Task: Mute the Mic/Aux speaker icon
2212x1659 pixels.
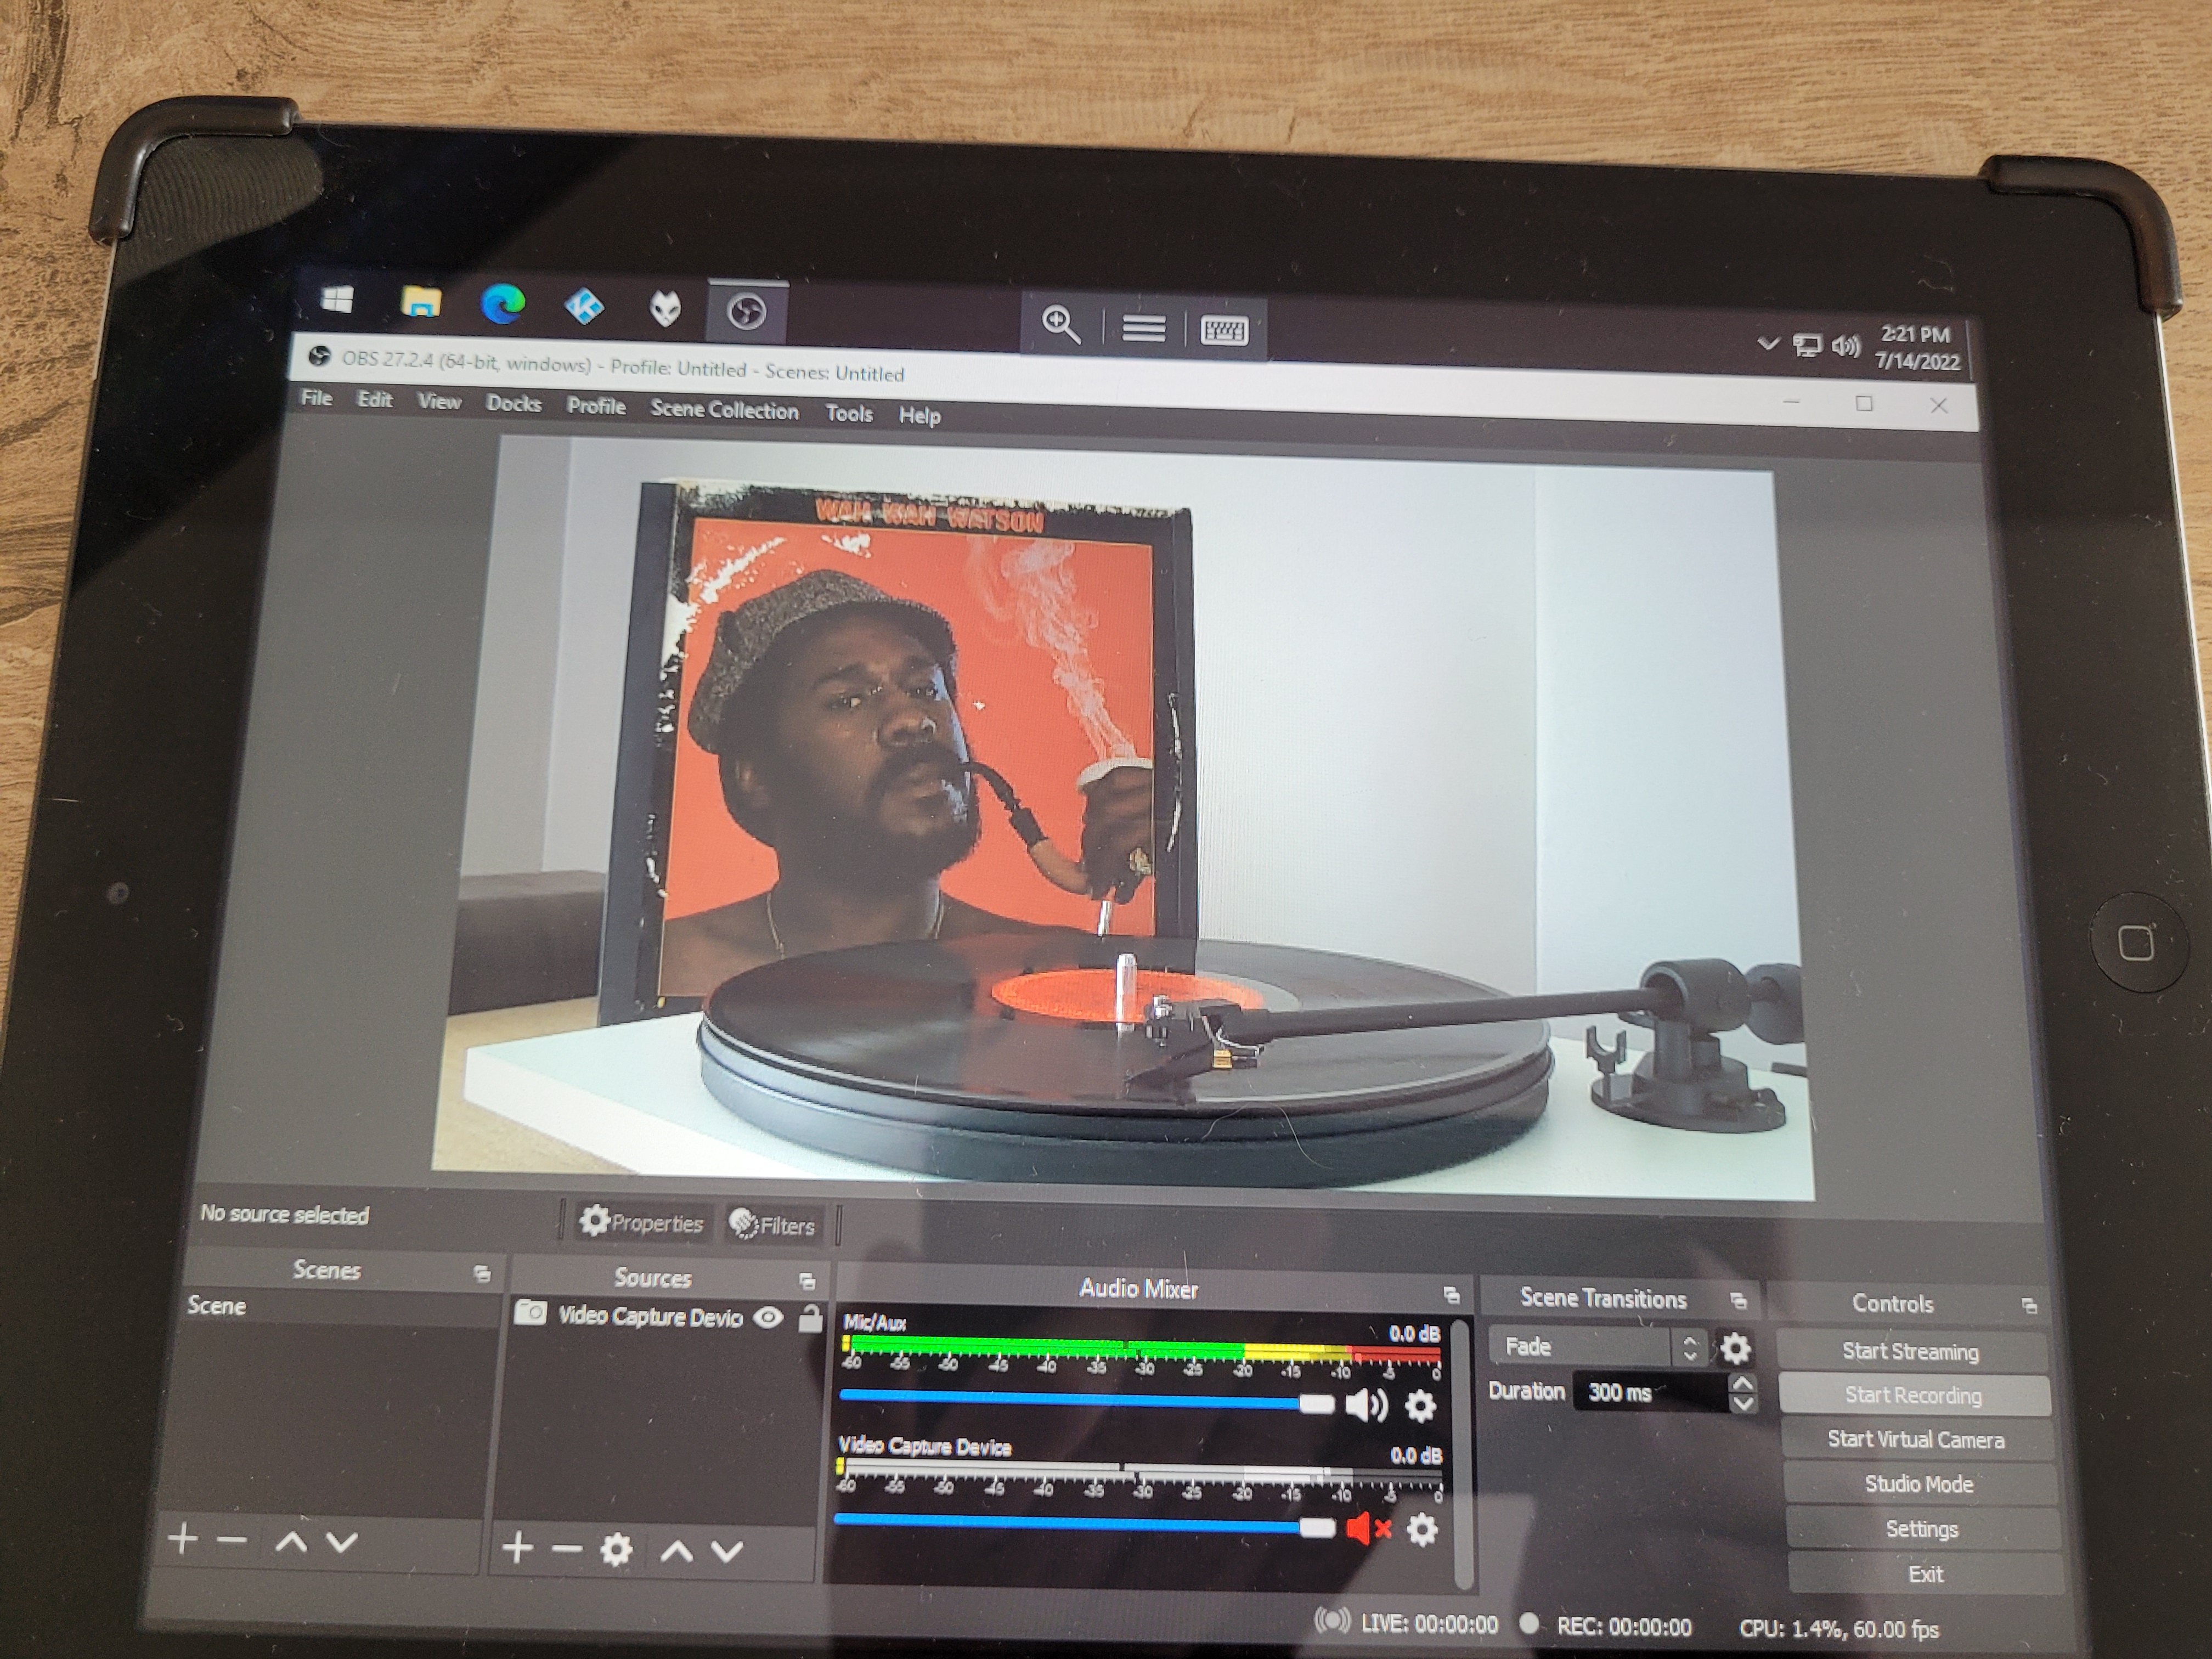Action: point(1366,1405)
